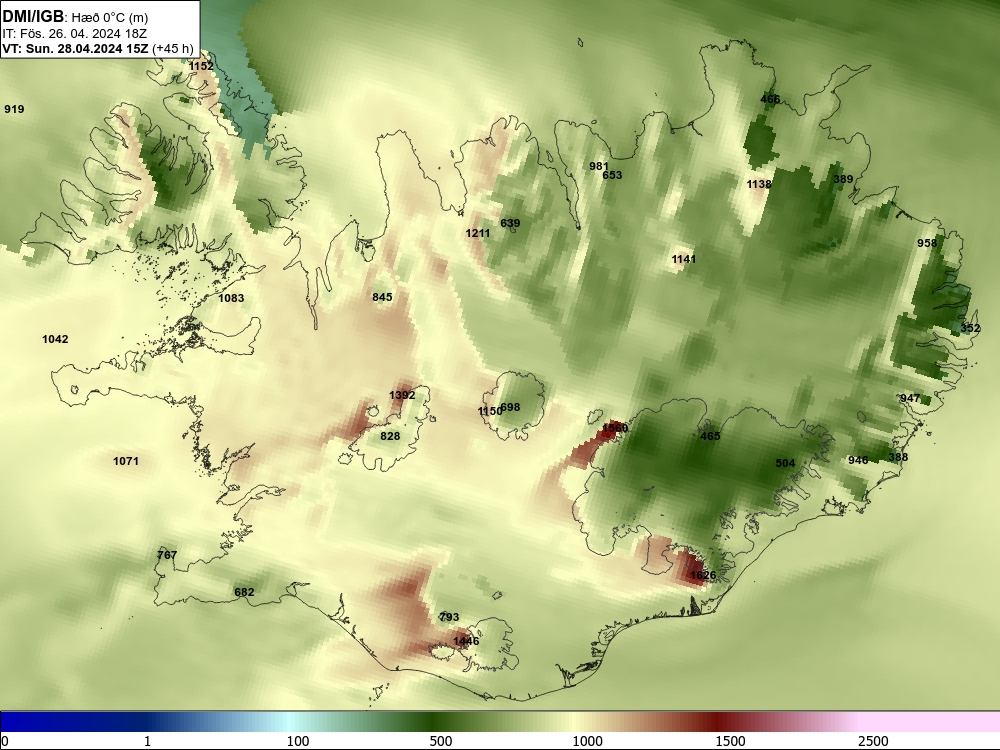1000x750 pixels.
Task: Select the 946 value label
Action: pos(858,460)
